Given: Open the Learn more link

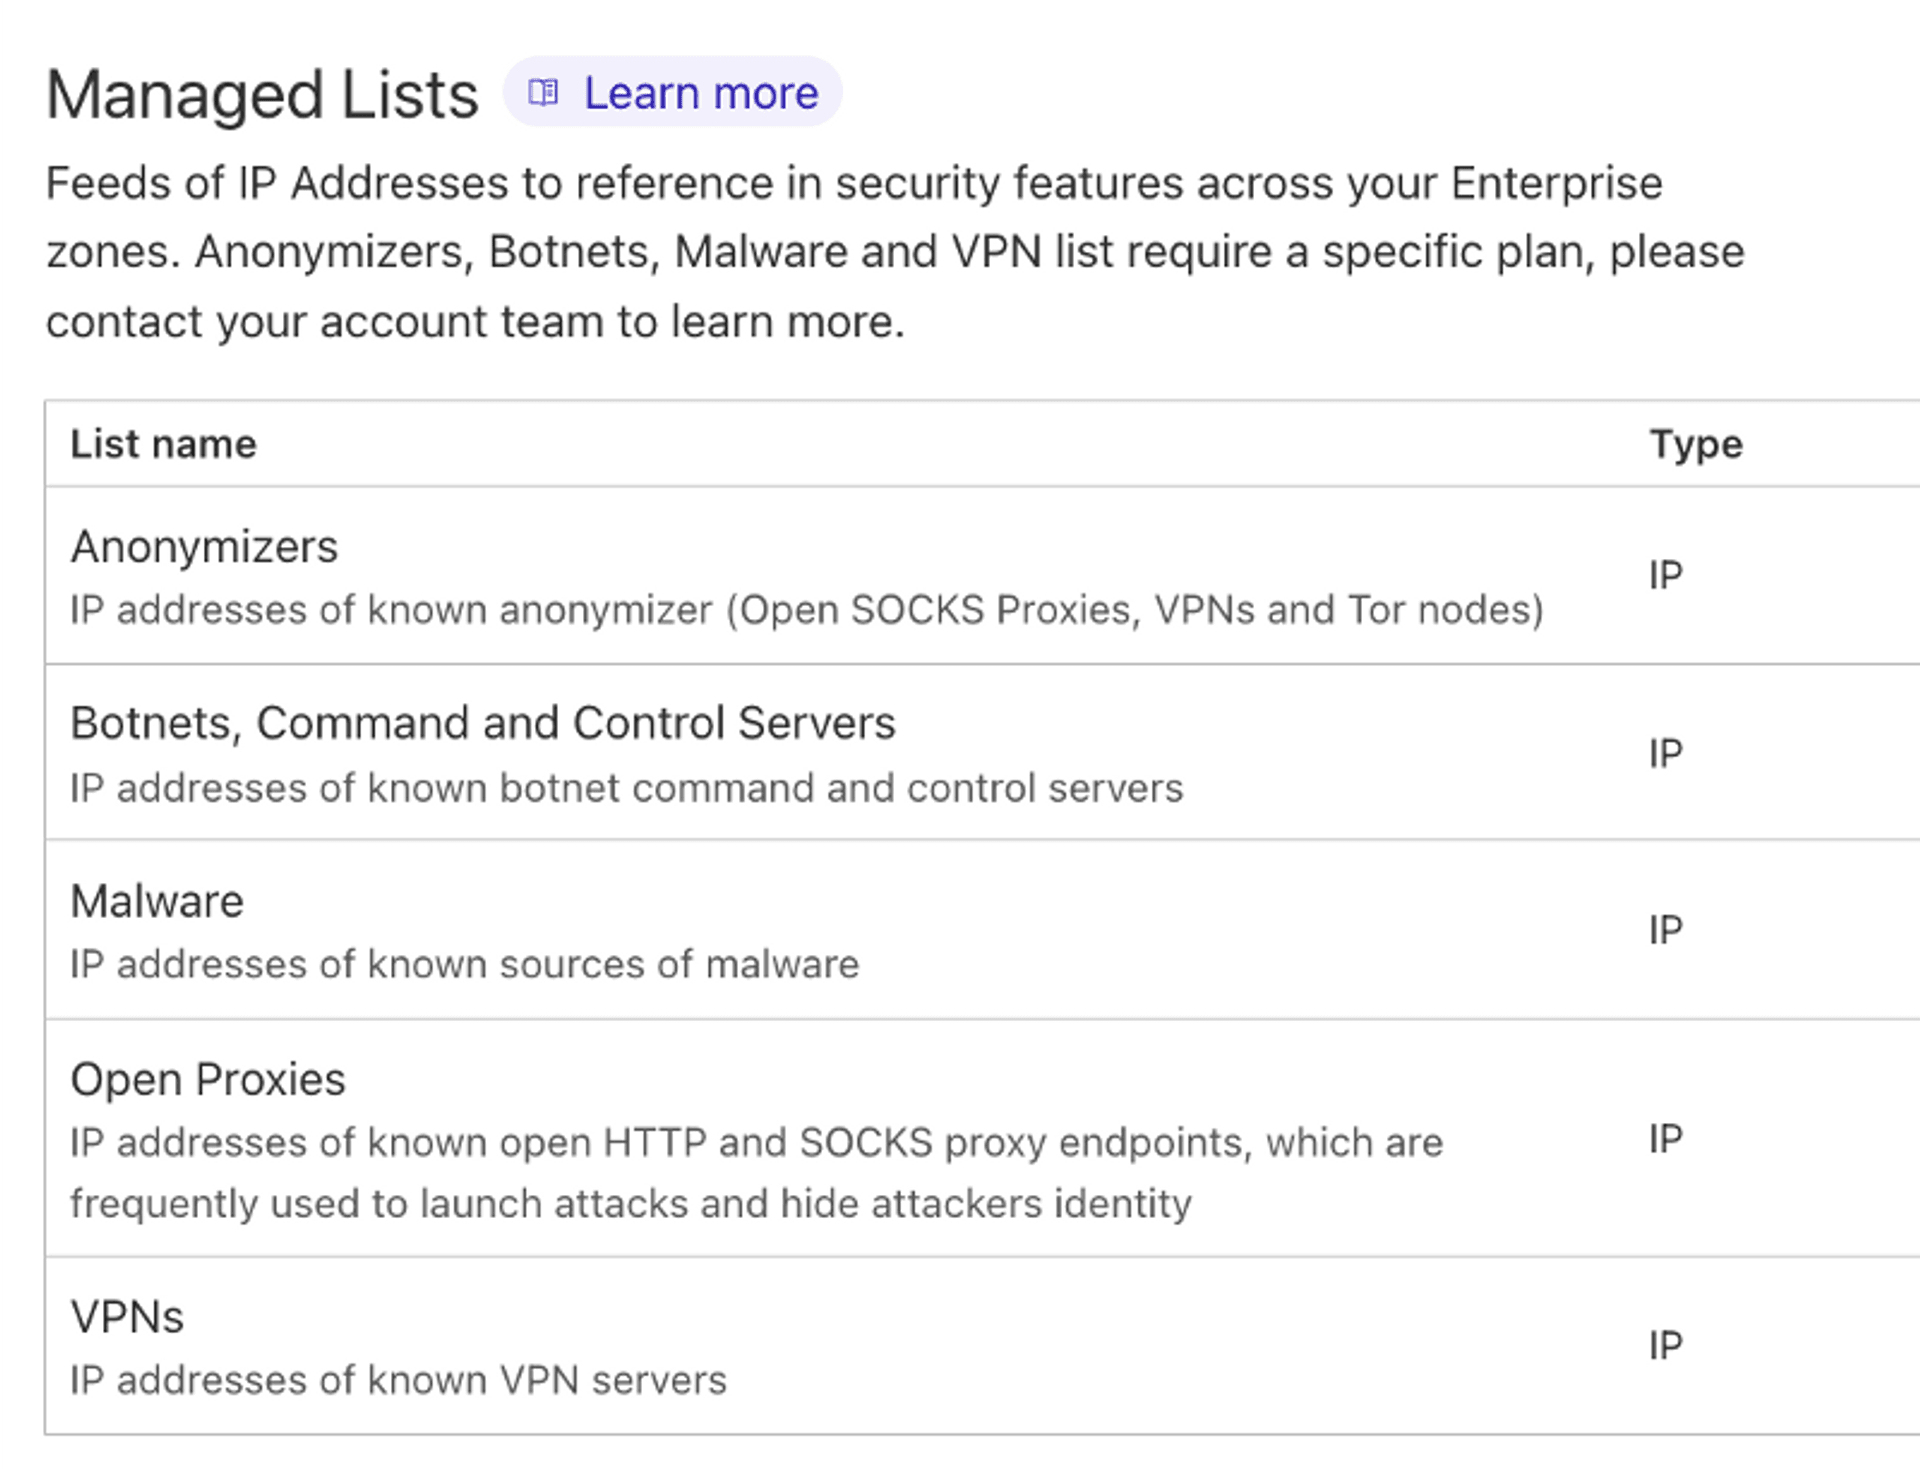Looking at the screenshot, I should [700, 93].
